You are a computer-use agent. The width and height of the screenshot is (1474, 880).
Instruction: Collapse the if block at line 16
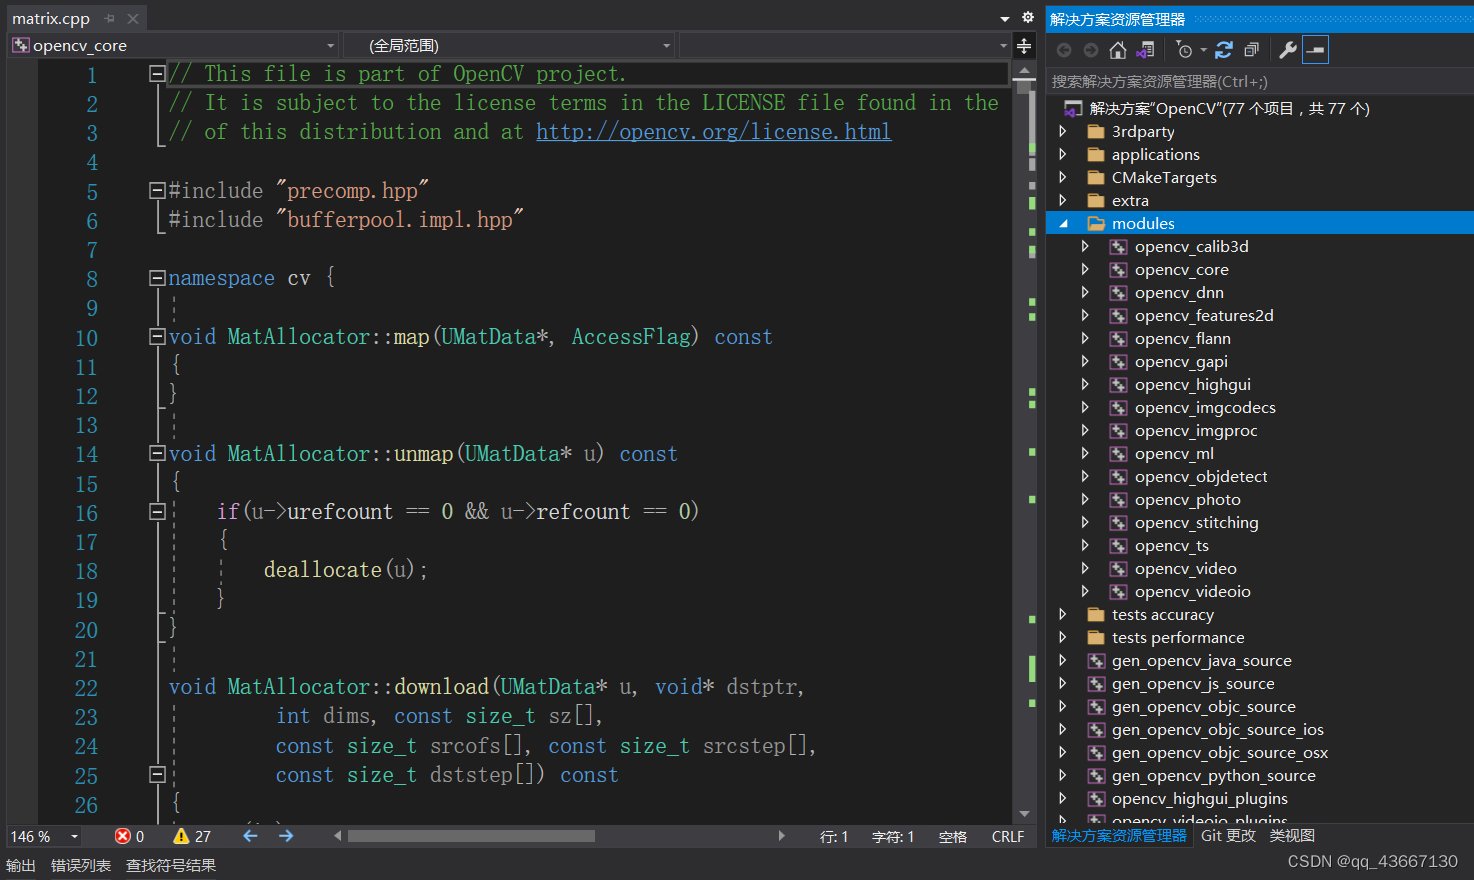pos(157,511)
